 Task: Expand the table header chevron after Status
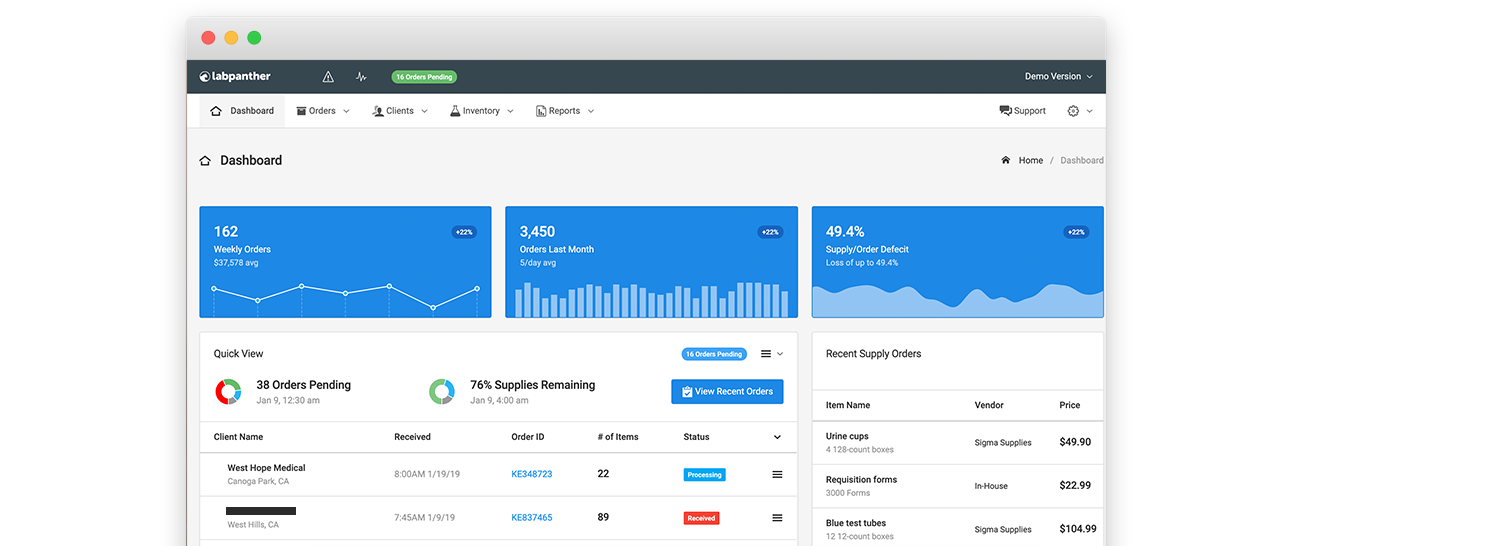[x=778, y=437]
